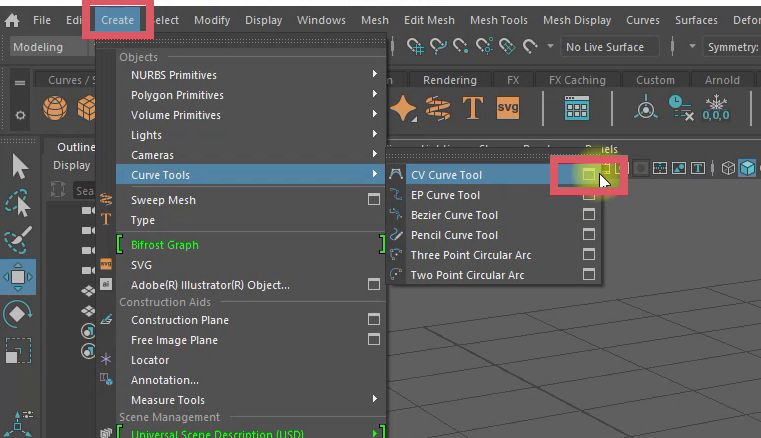The width and height of the screenshot is (761, 438).
Task: Open the Mesh Tools menu
Action: [x=498, y=20]
